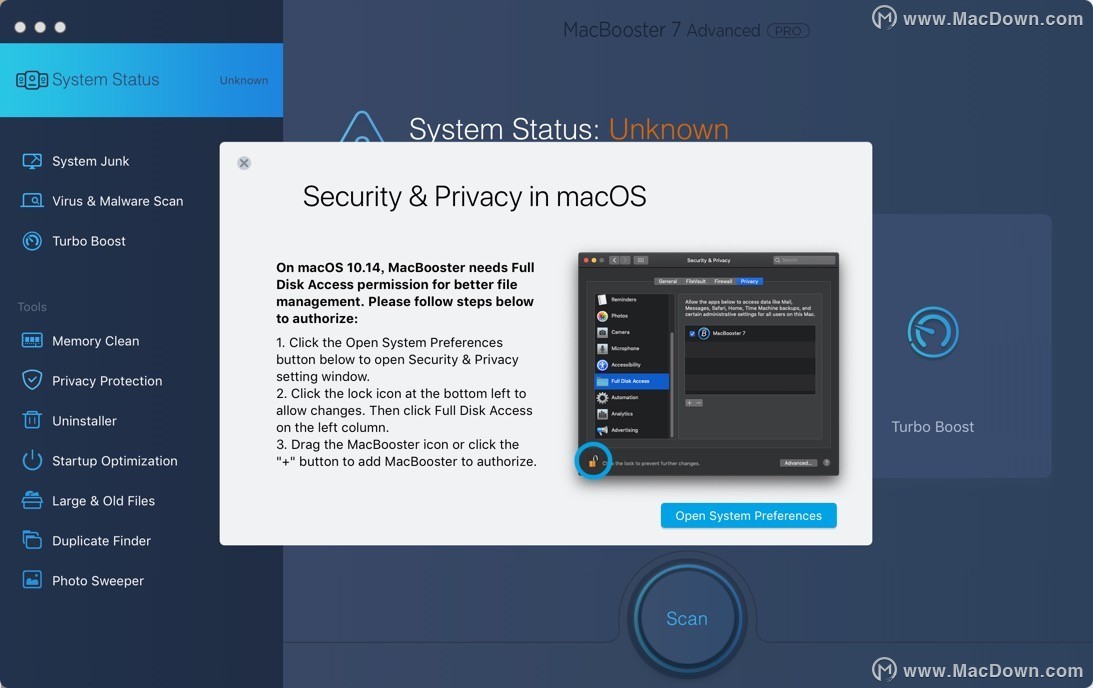Screen dimensions: 1093x688
Task: Click the circular Scan button
Action: tap(687, 618)
